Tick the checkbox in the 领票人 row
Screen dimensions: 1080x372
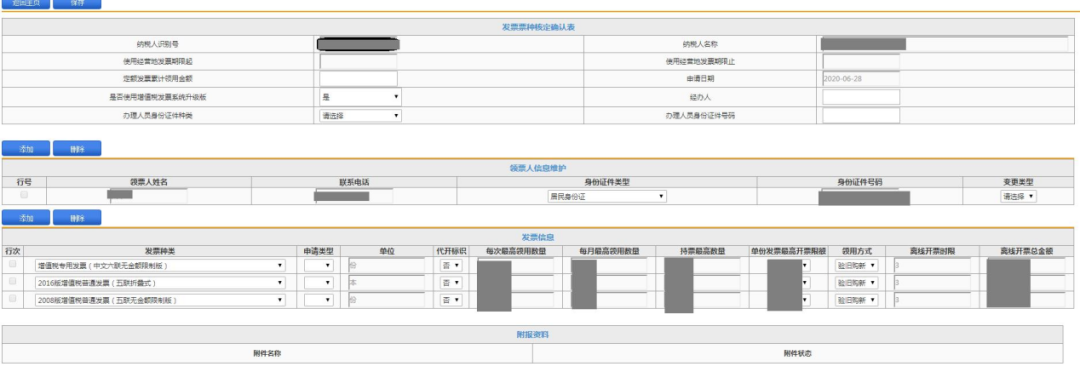click(24, 196)
